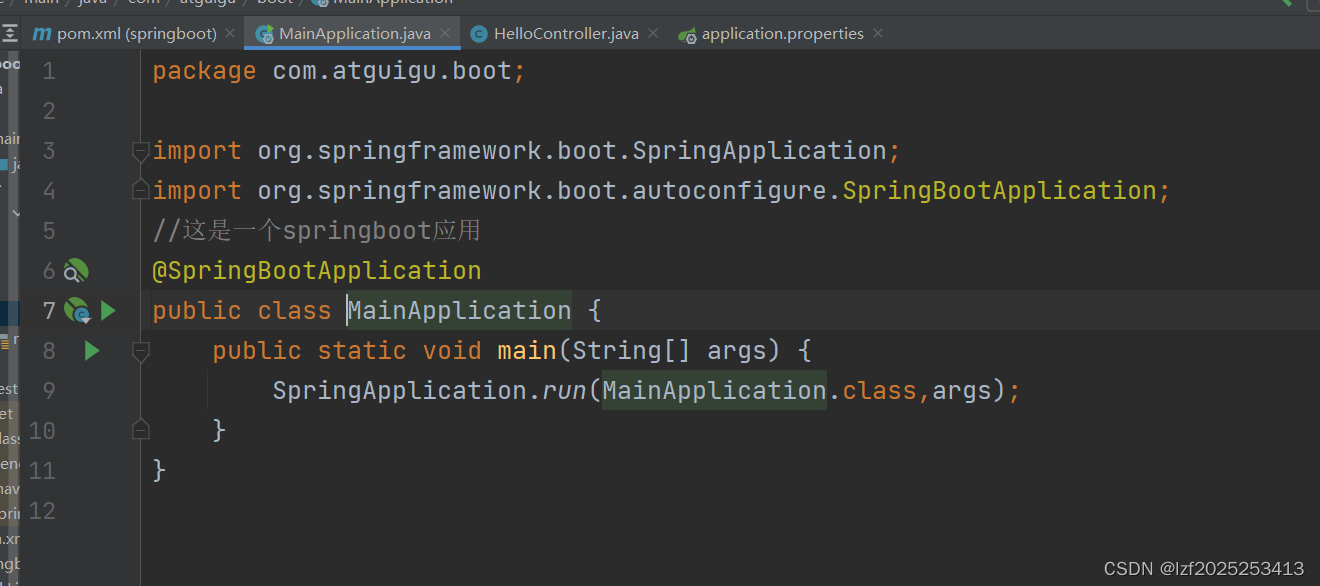Open boot in the breadcrumb path
Screen dimensions: 1320x586
[x=274, y=2]
